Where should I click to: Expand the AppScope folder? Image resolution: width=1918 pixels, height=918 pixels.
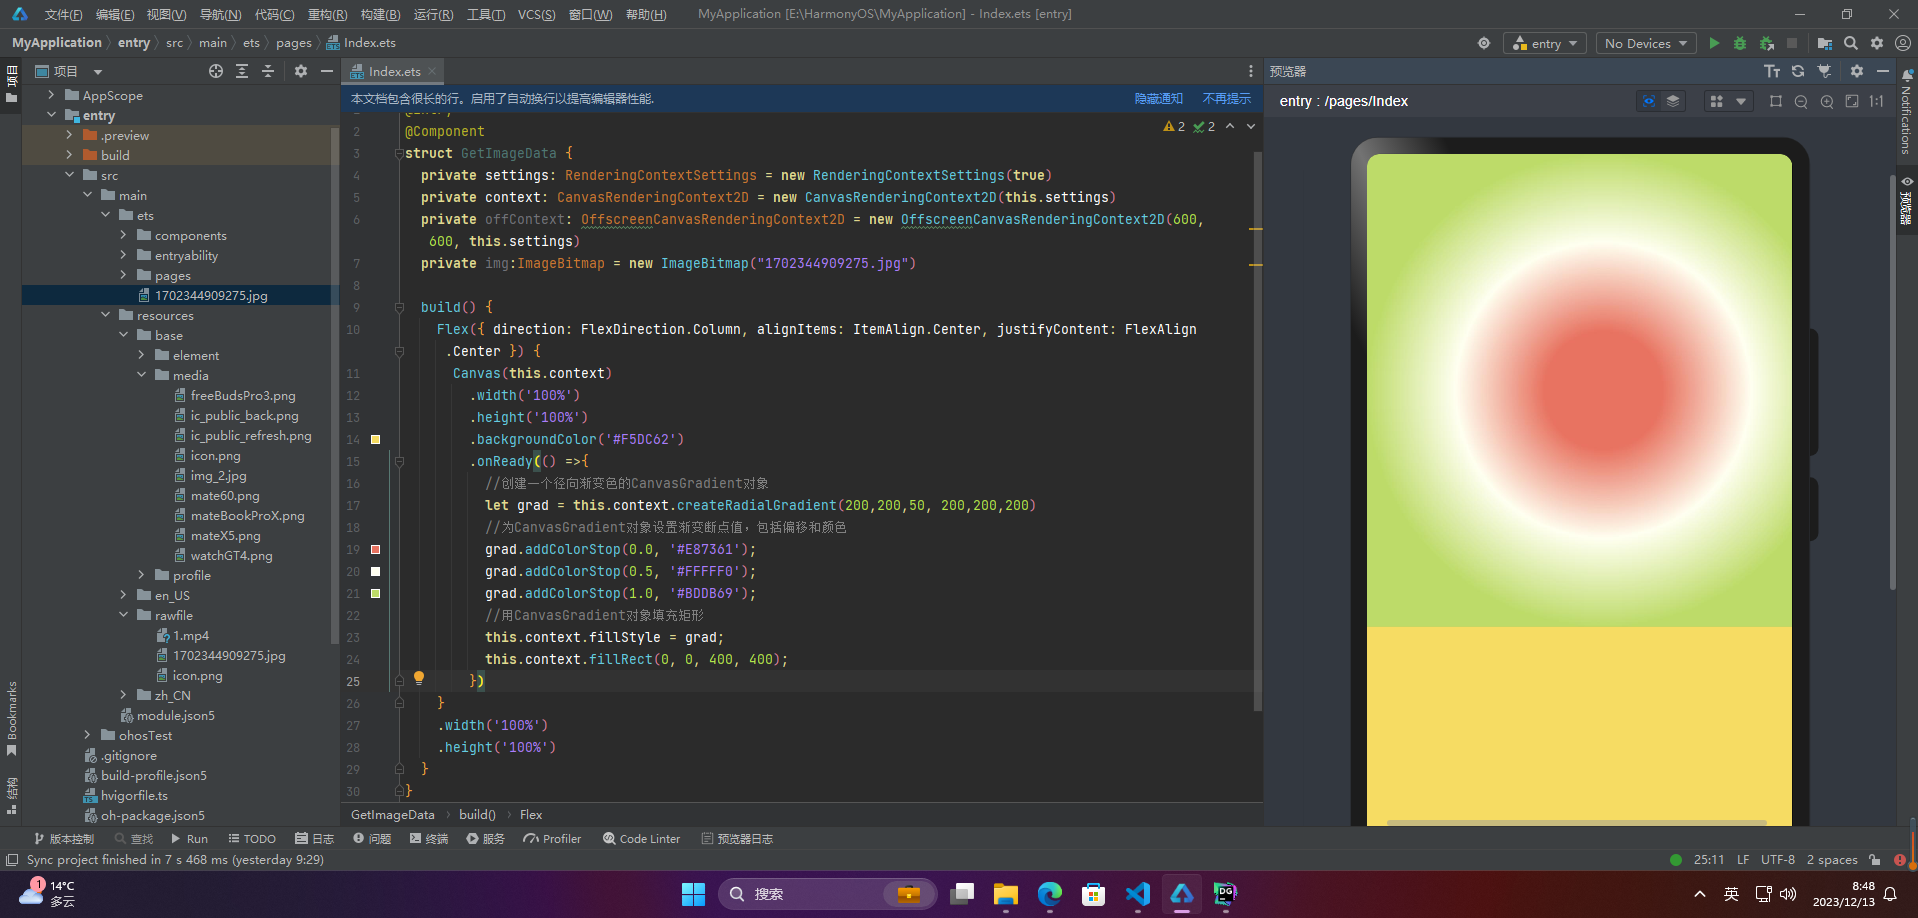52,95
